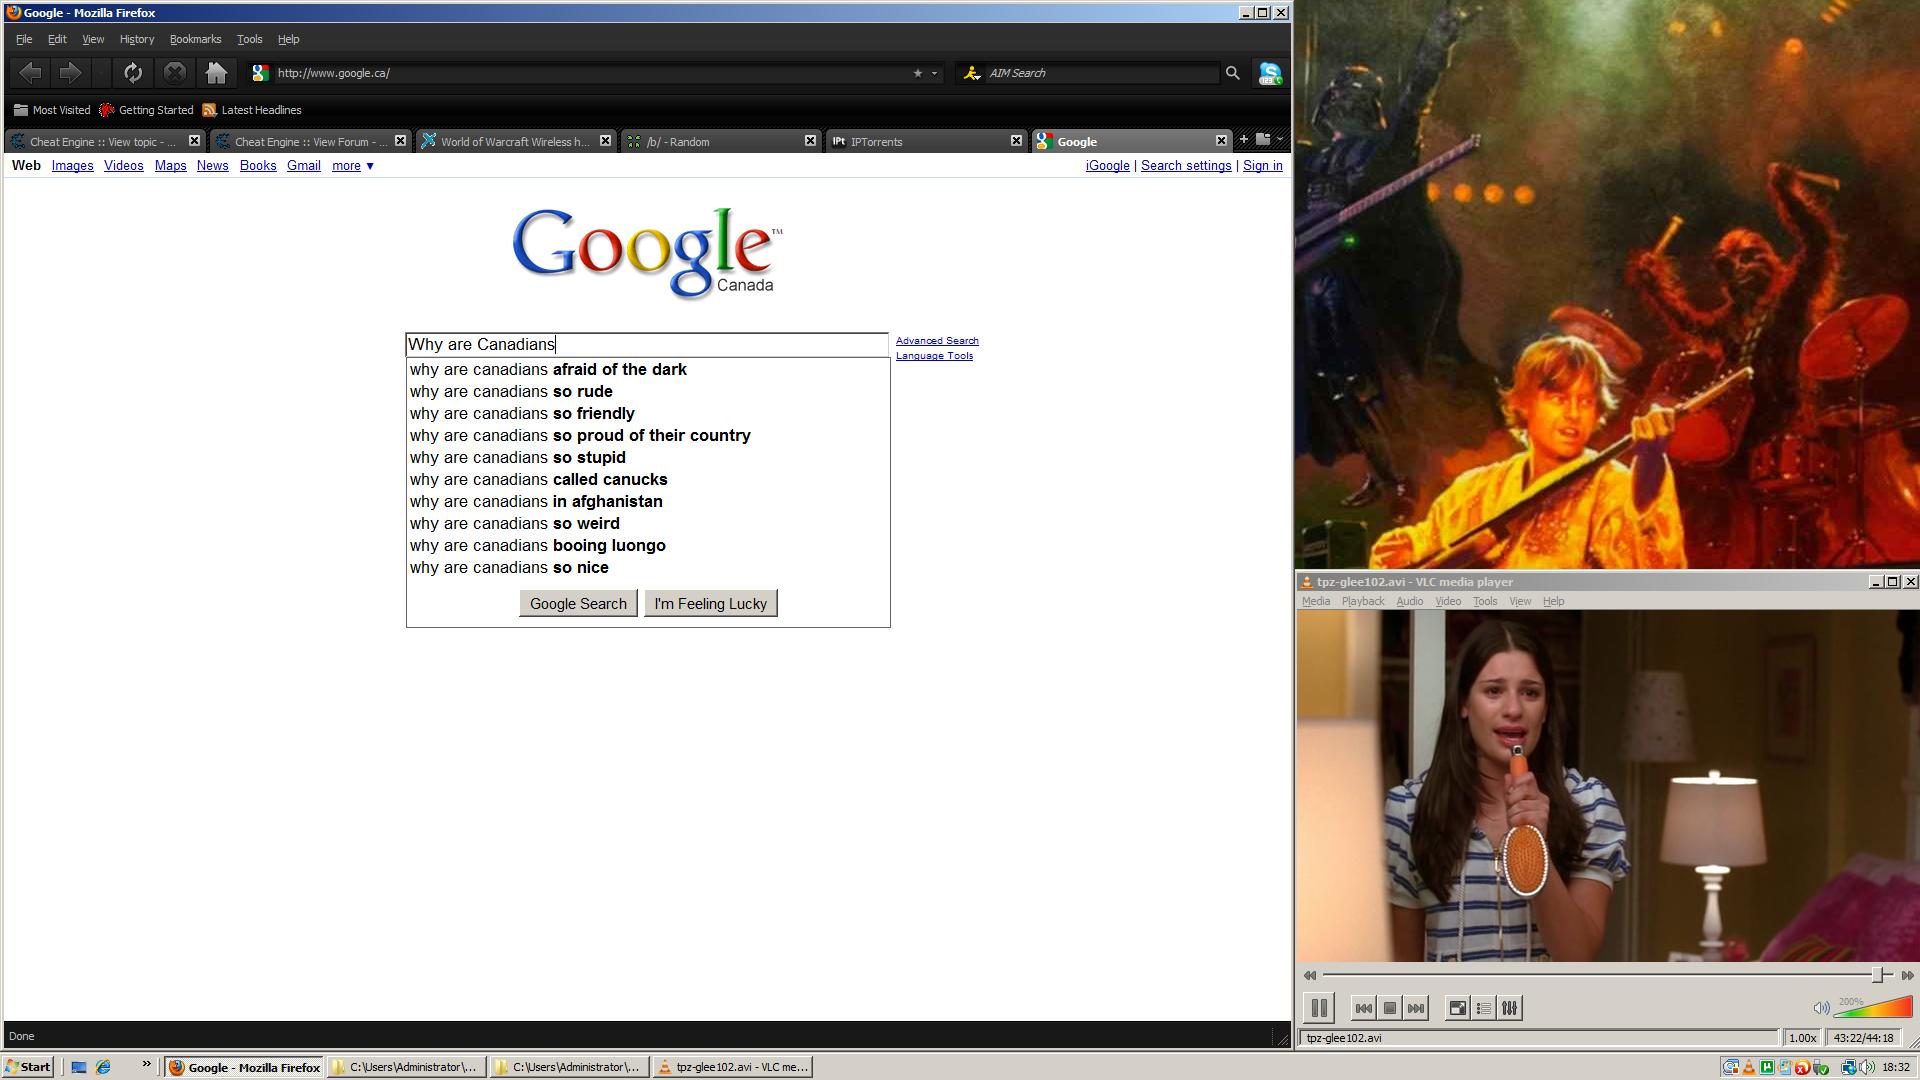Show VLC playlist
This screenshot has width=1920, height=1080.
pos(1484,1008)
